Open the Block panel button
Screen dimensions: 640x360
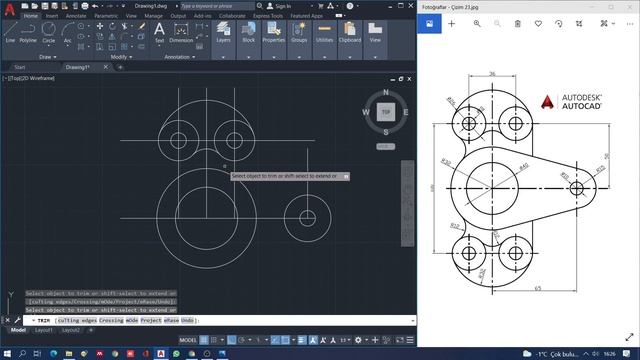coord(248,32)
